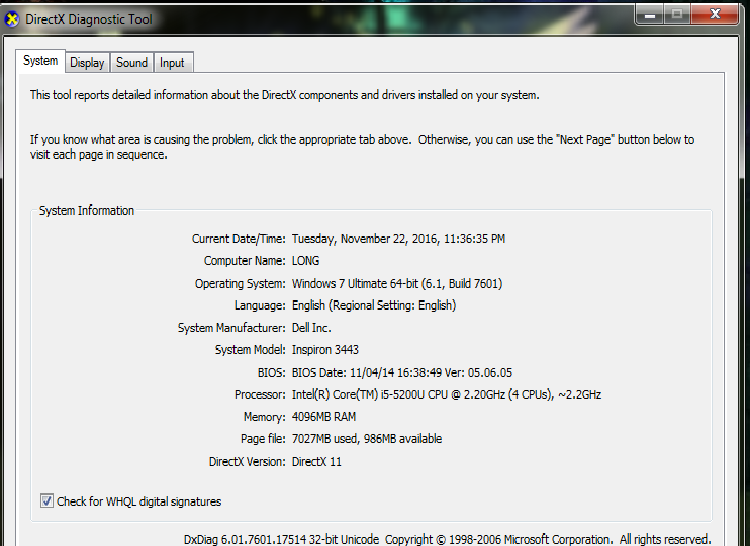The width and height of the screenshot is (750, 546).
Task: Open the Display tab
Action: (87, 63)
